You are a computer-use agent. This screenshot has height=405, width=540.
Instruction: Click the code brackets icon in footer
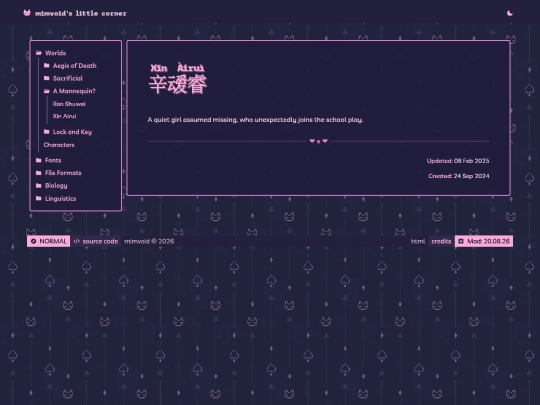76,241
